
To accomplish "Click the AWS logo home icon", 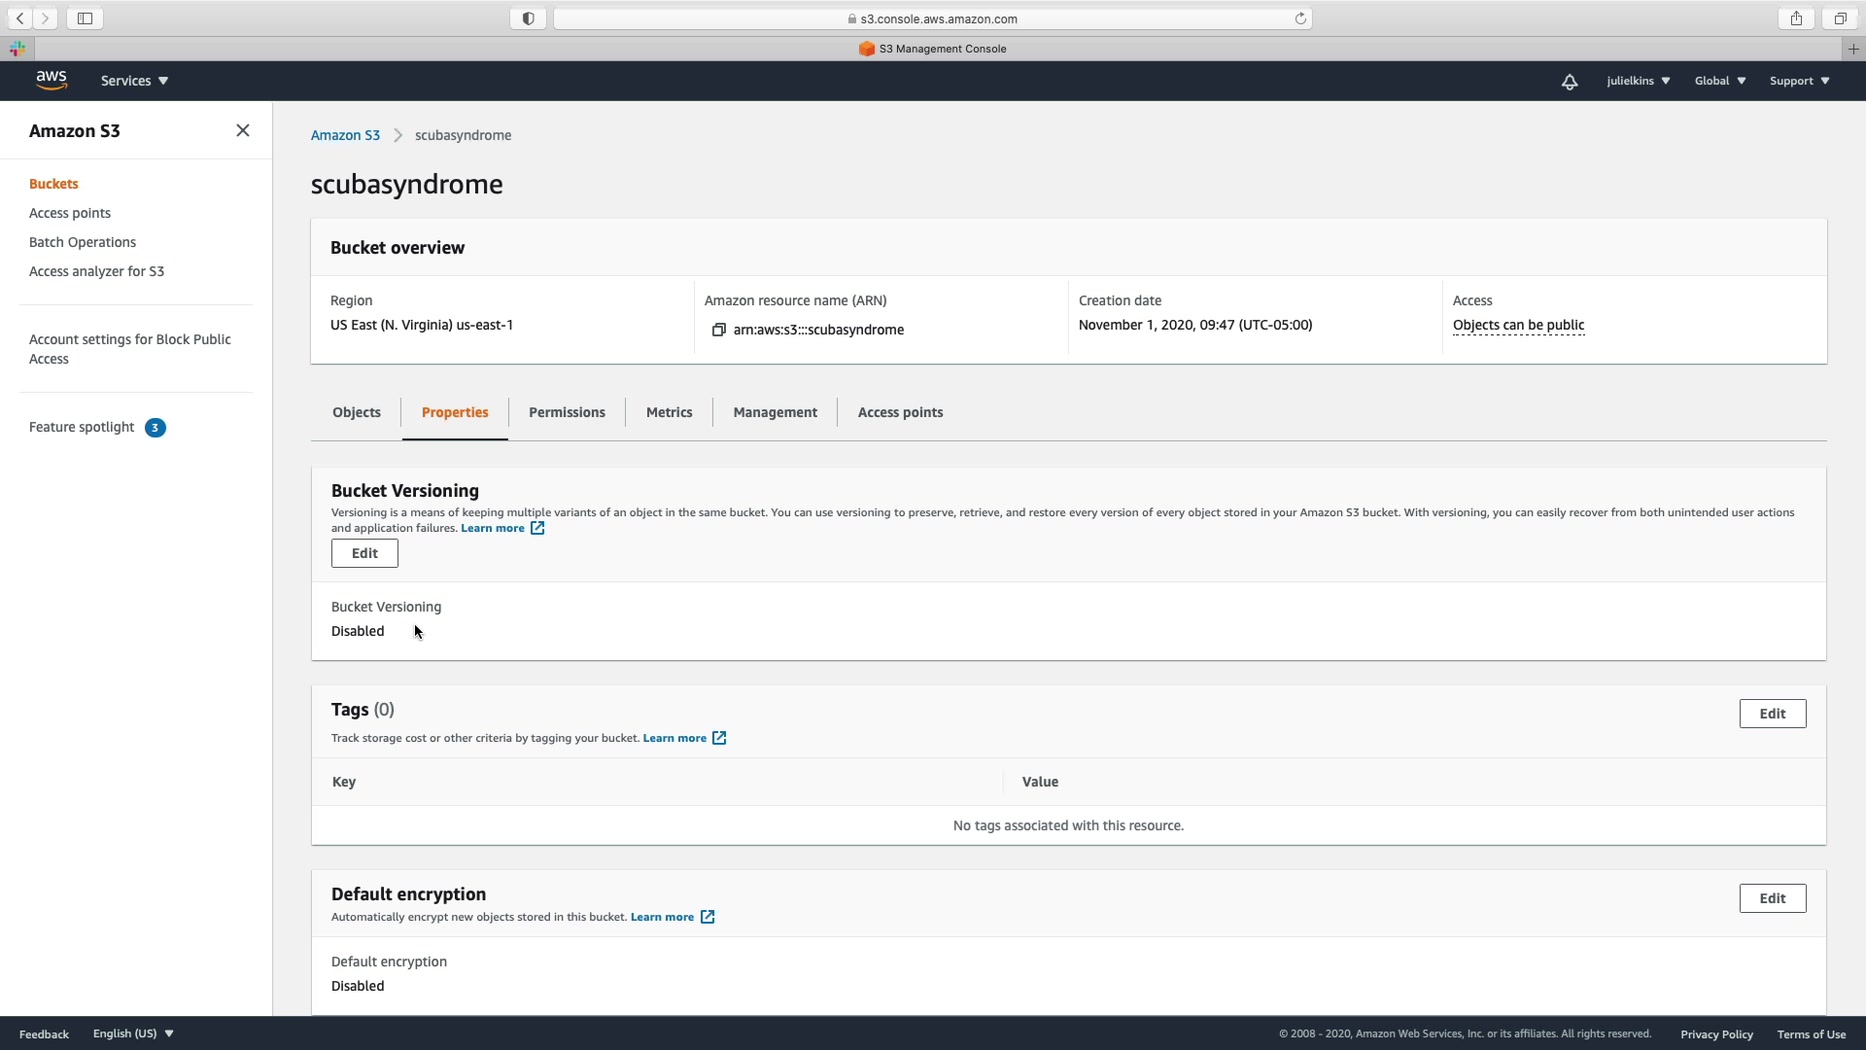I will click(51, 80).
